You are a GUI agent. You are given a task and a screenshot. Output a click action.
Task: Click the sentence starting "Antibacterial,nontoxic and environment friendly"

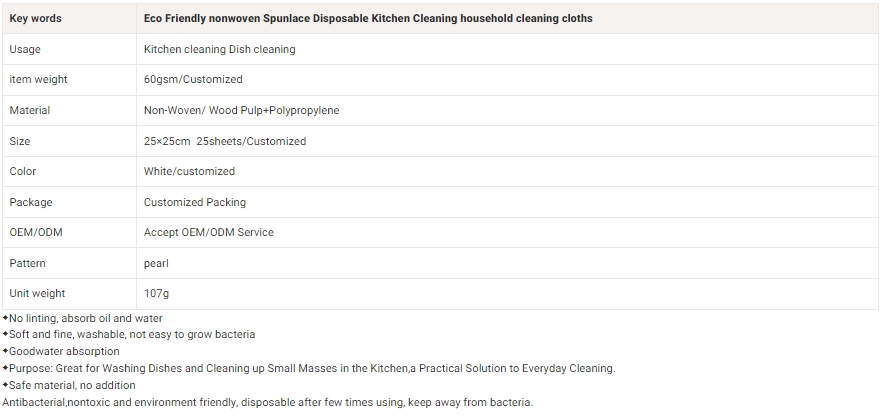[268, 402]
